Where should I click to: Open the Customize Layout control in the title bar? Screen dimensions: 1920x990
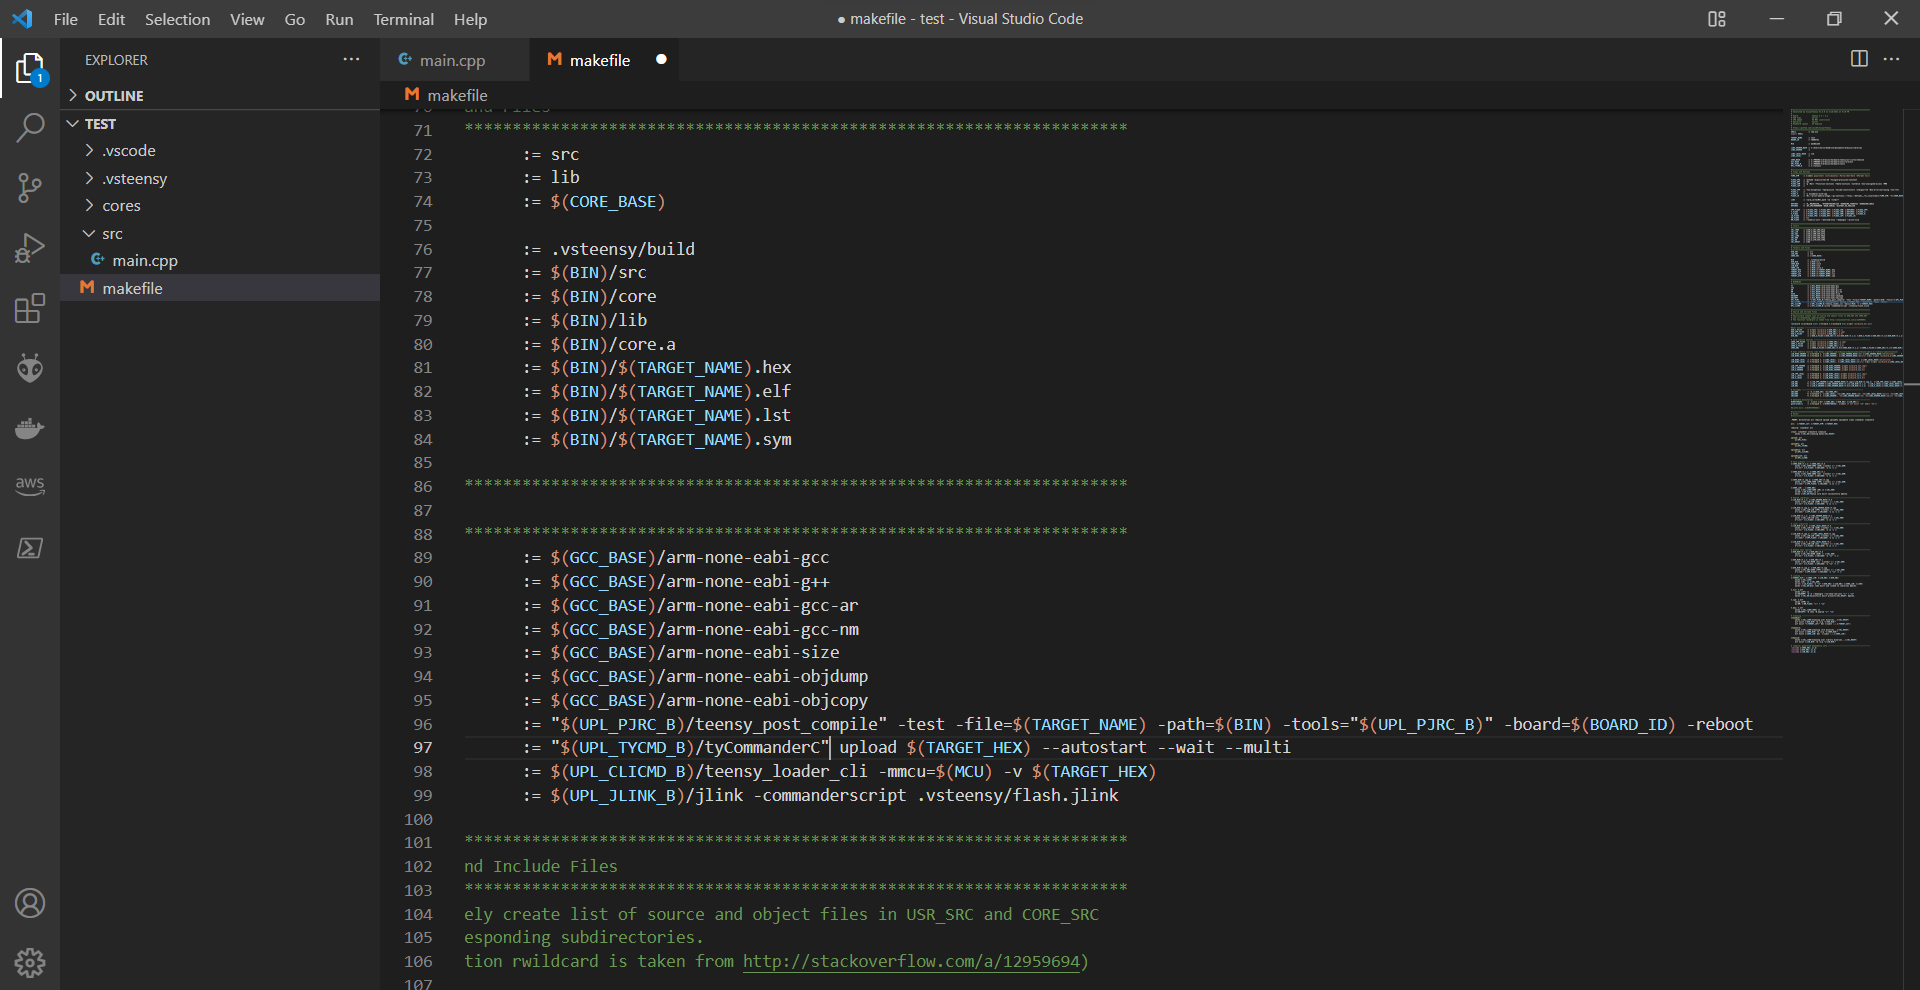[1716, 19]
